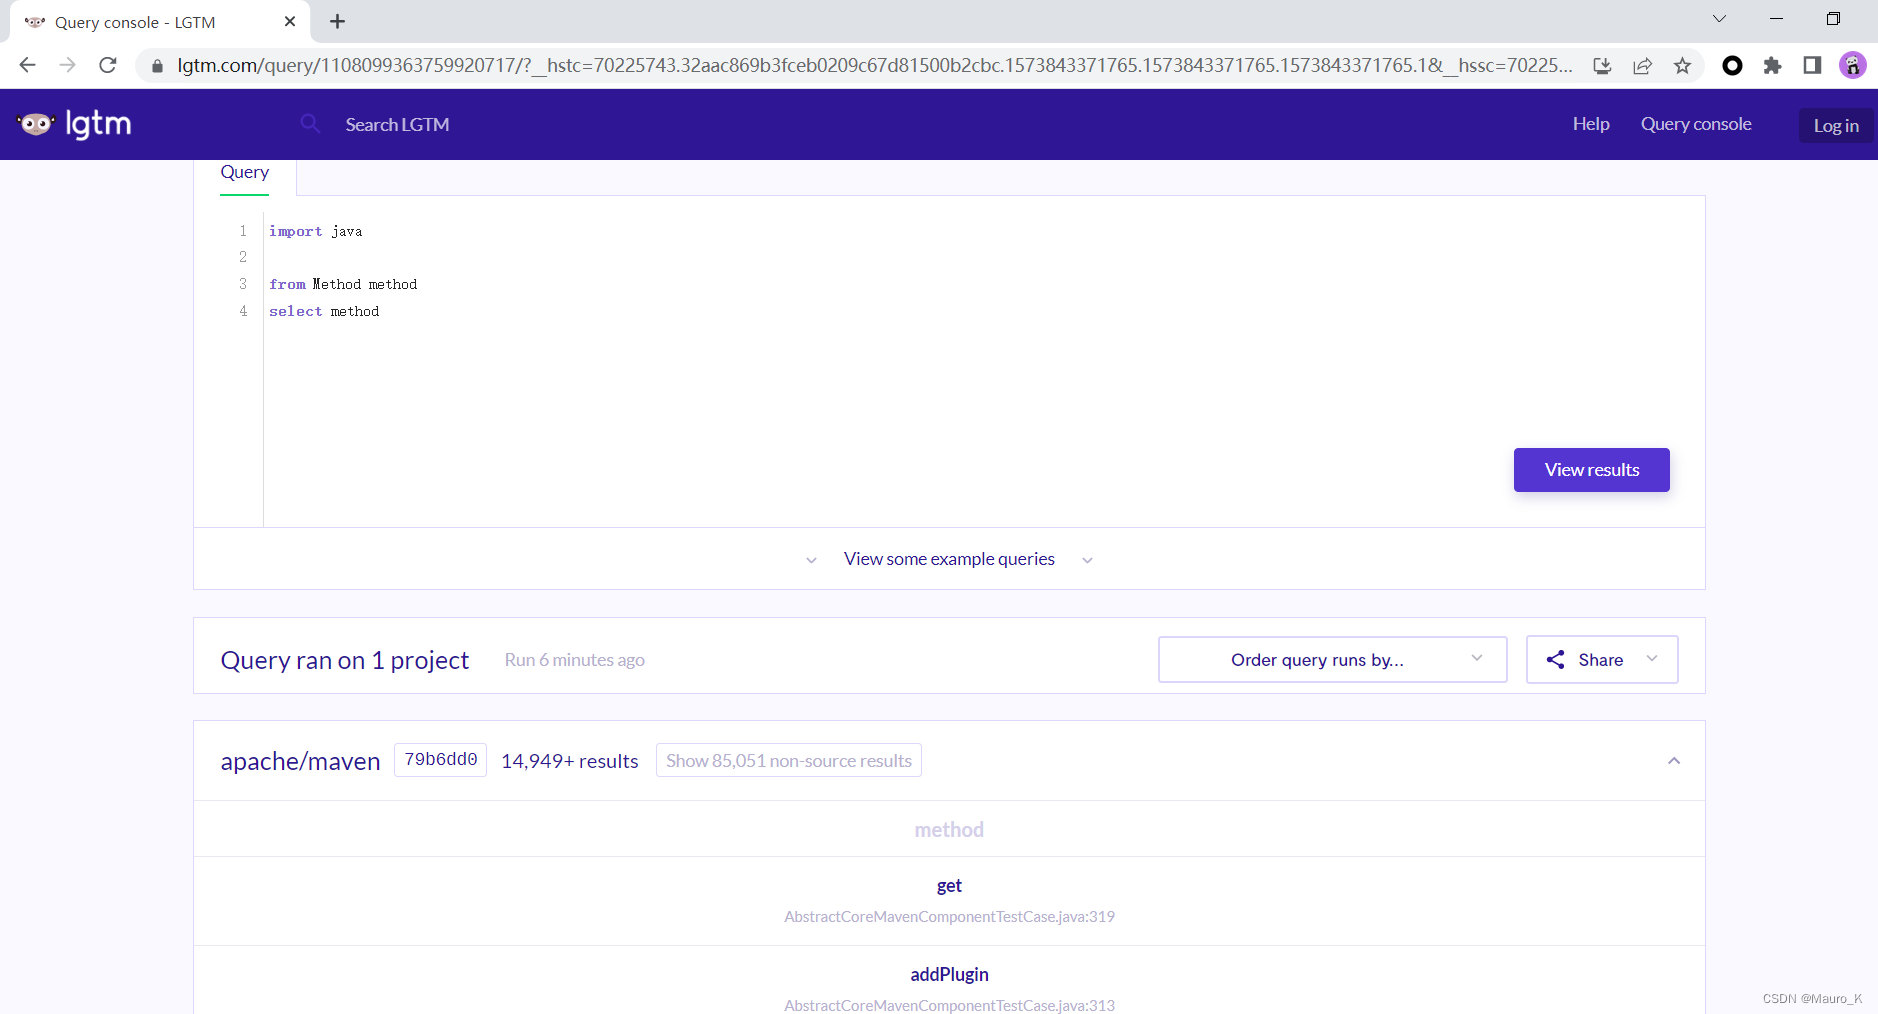This screenshot has height=1014, width=1878.
Task: Expand example queries using right chevron
Action: click(x=1087, y=560)
